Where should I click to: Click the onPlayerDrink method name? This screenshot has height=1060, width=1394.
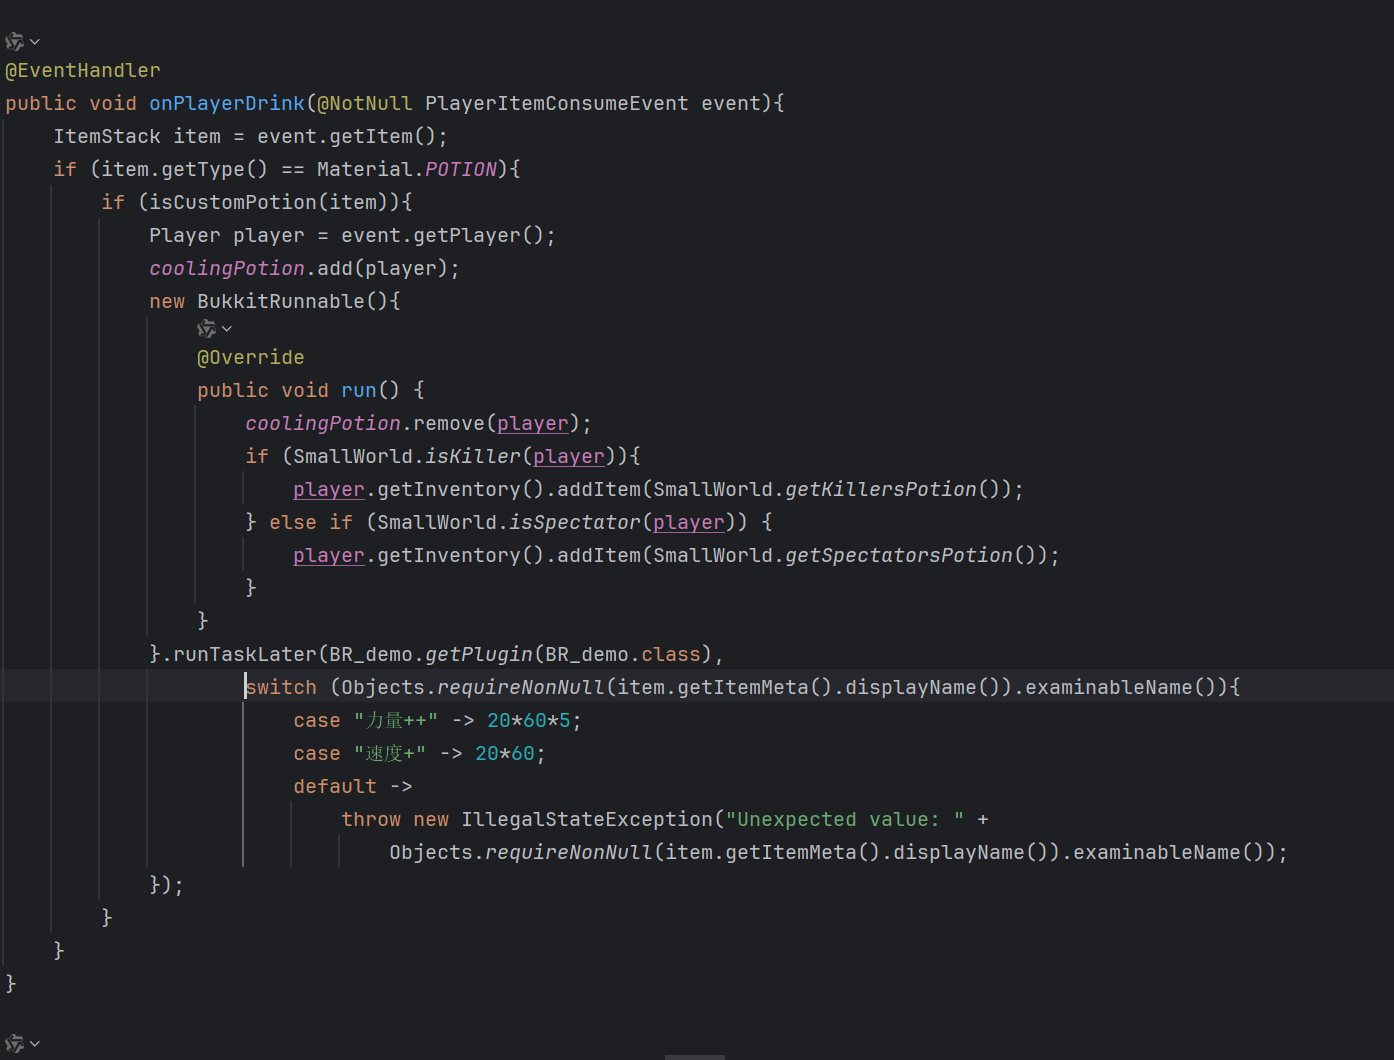226,104
